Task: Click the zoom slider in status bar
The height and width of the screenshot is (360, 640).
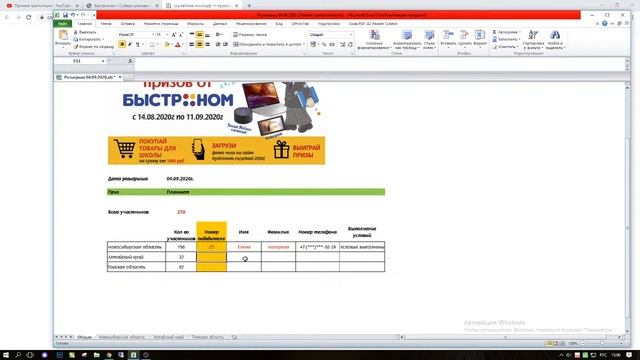Action: coord(602,344)
